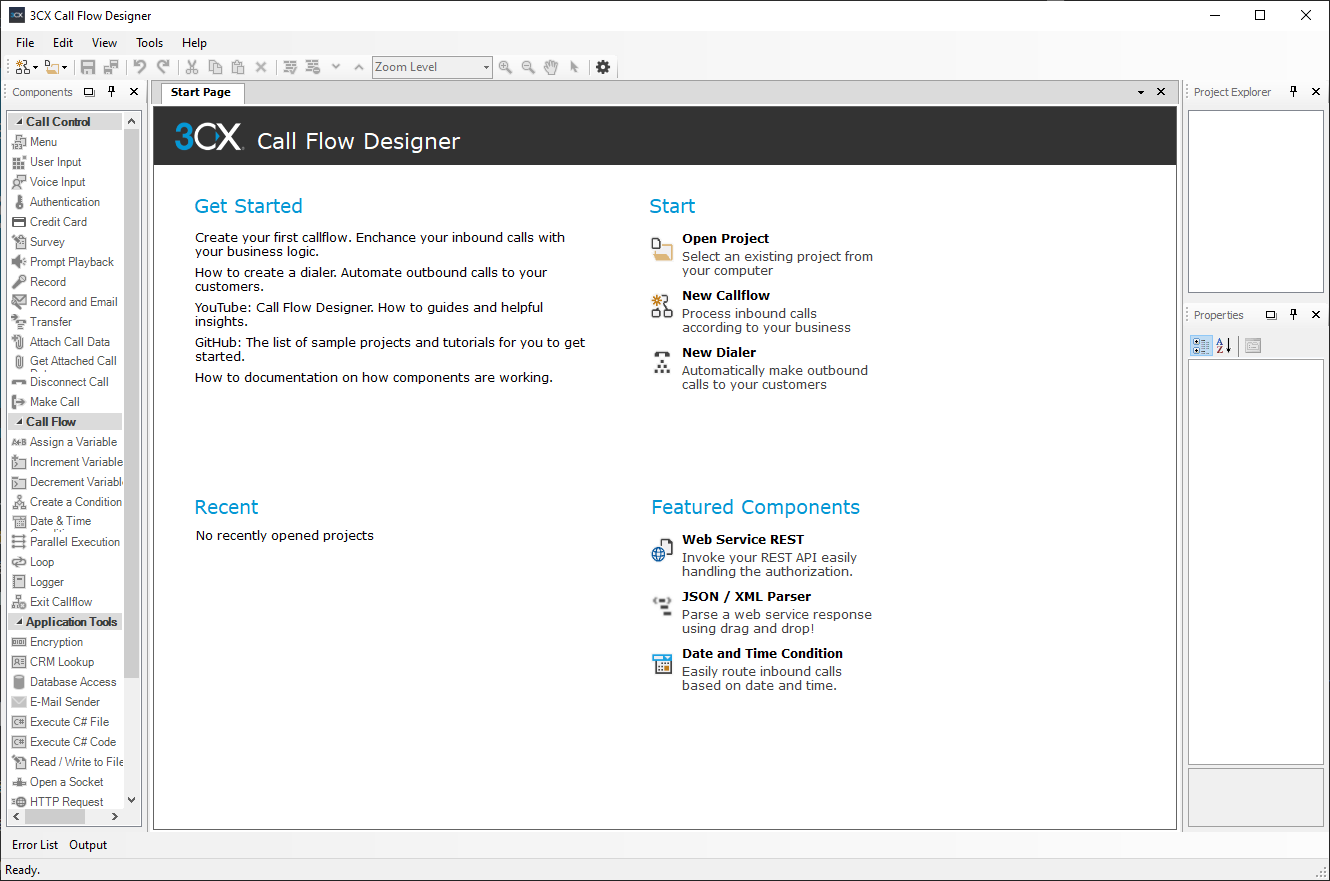Click the Date and Time Condition calendar icon
This screenshot has width=1330, height=881.
click(661, 664)
